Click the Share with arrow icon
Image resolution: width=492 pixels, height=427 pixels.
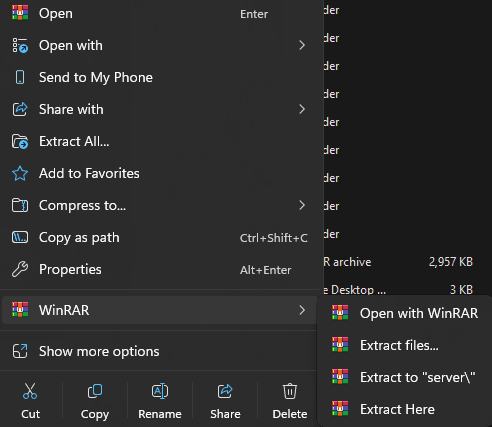(20, 109)
